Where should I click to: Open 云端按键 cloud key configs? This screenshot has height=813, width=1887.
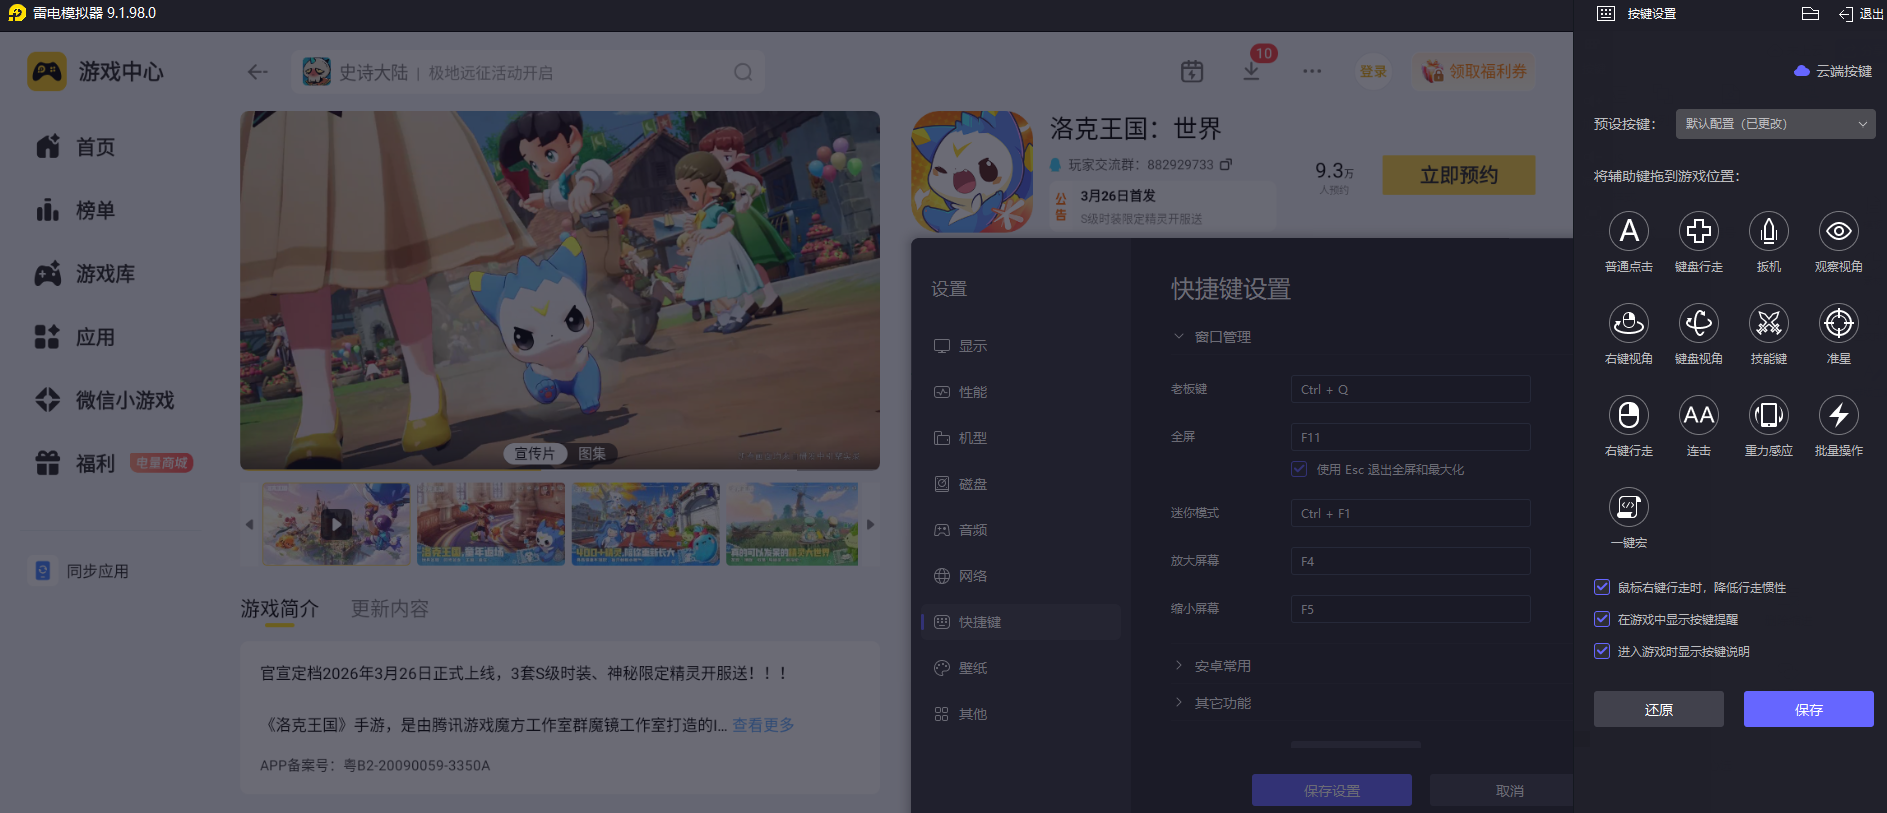[1833, 71]
